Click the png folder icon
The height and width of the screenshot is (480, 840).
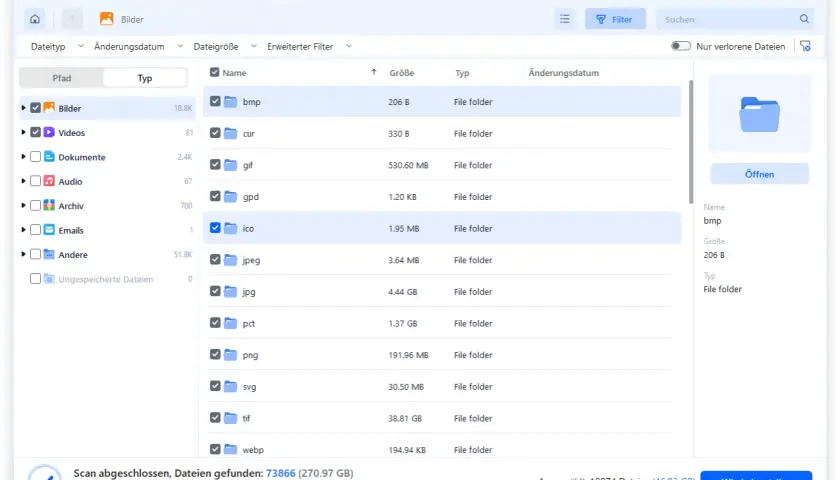pyautogui.click(x=230, y=354)
